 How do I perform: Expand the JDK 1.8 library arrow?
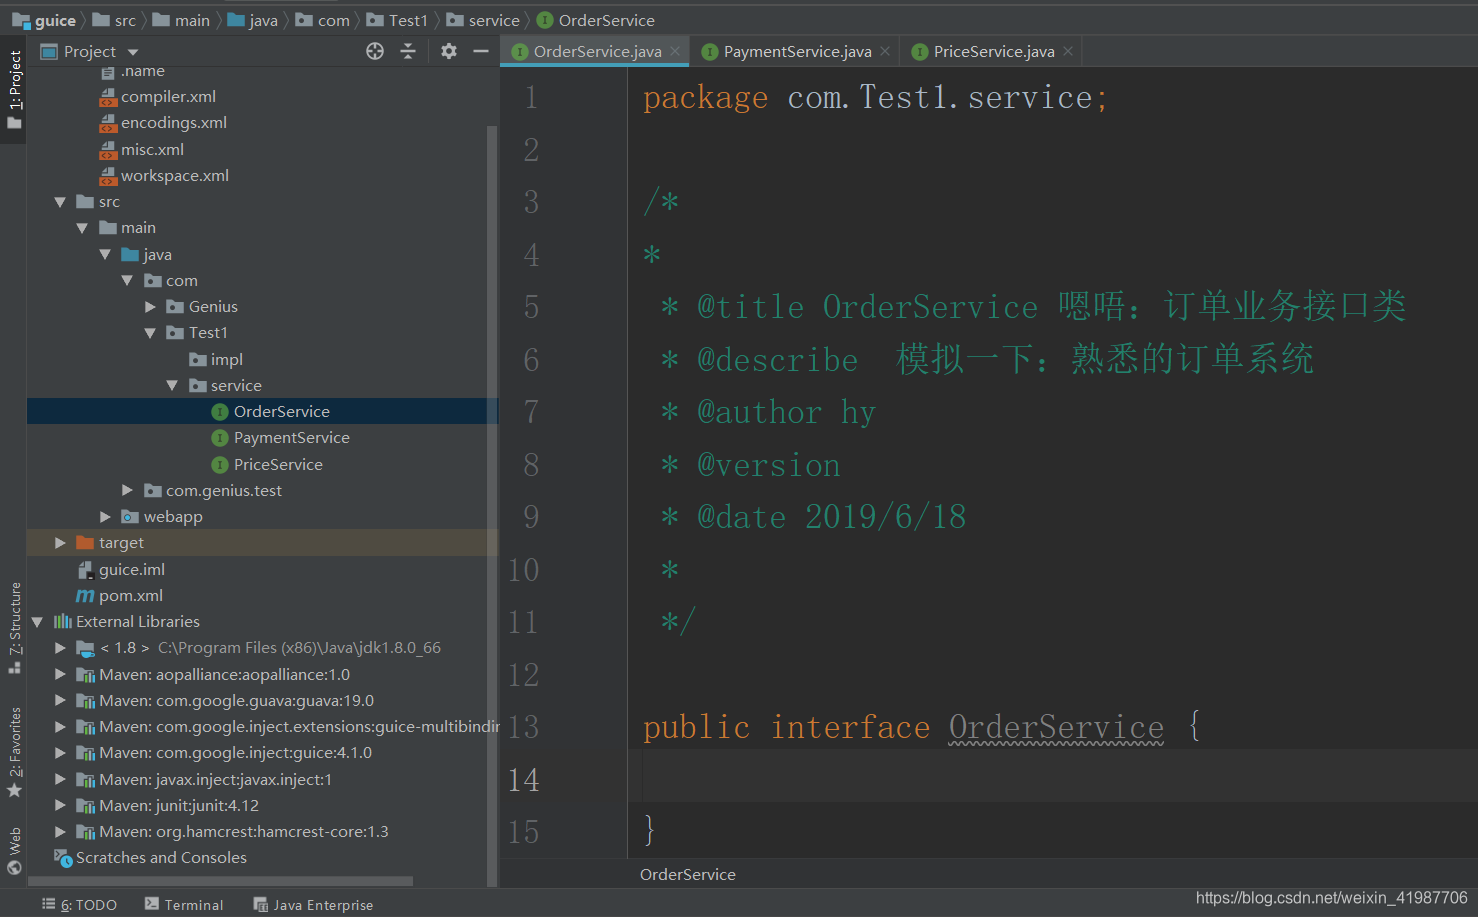tap(60, 648)
